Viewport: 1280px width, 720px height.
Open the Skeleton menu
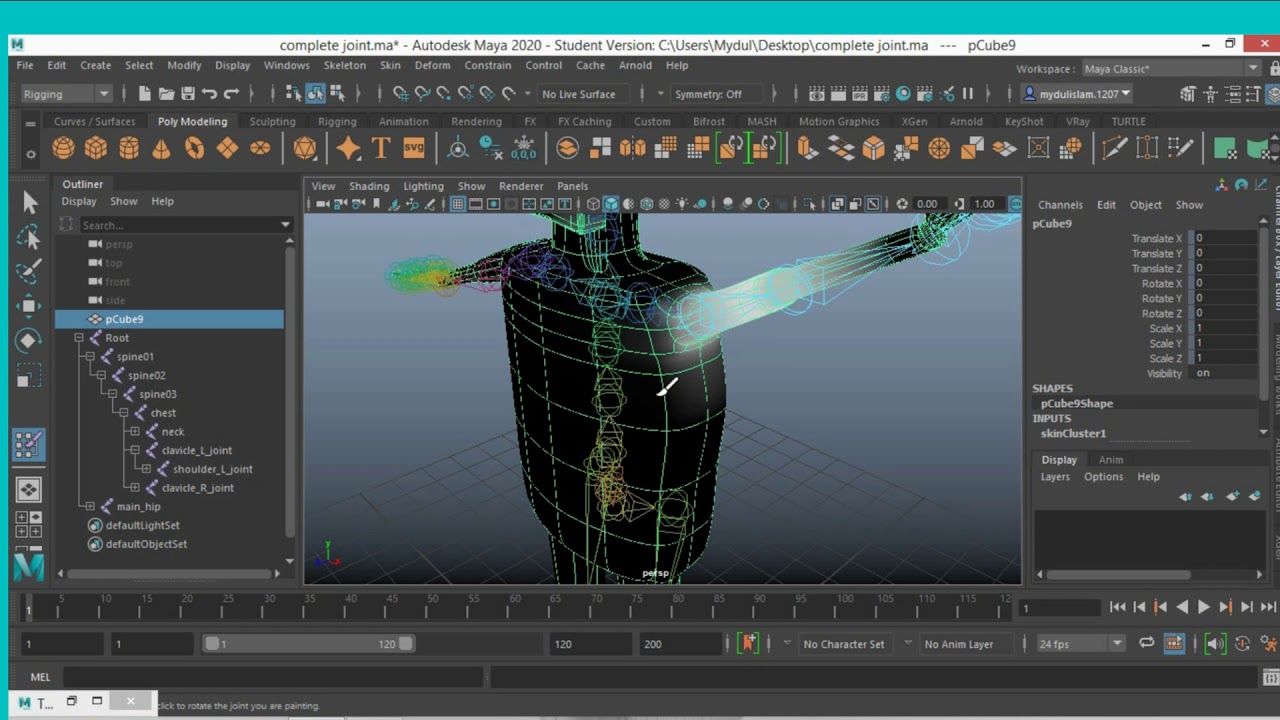click(x=344, y=65)
